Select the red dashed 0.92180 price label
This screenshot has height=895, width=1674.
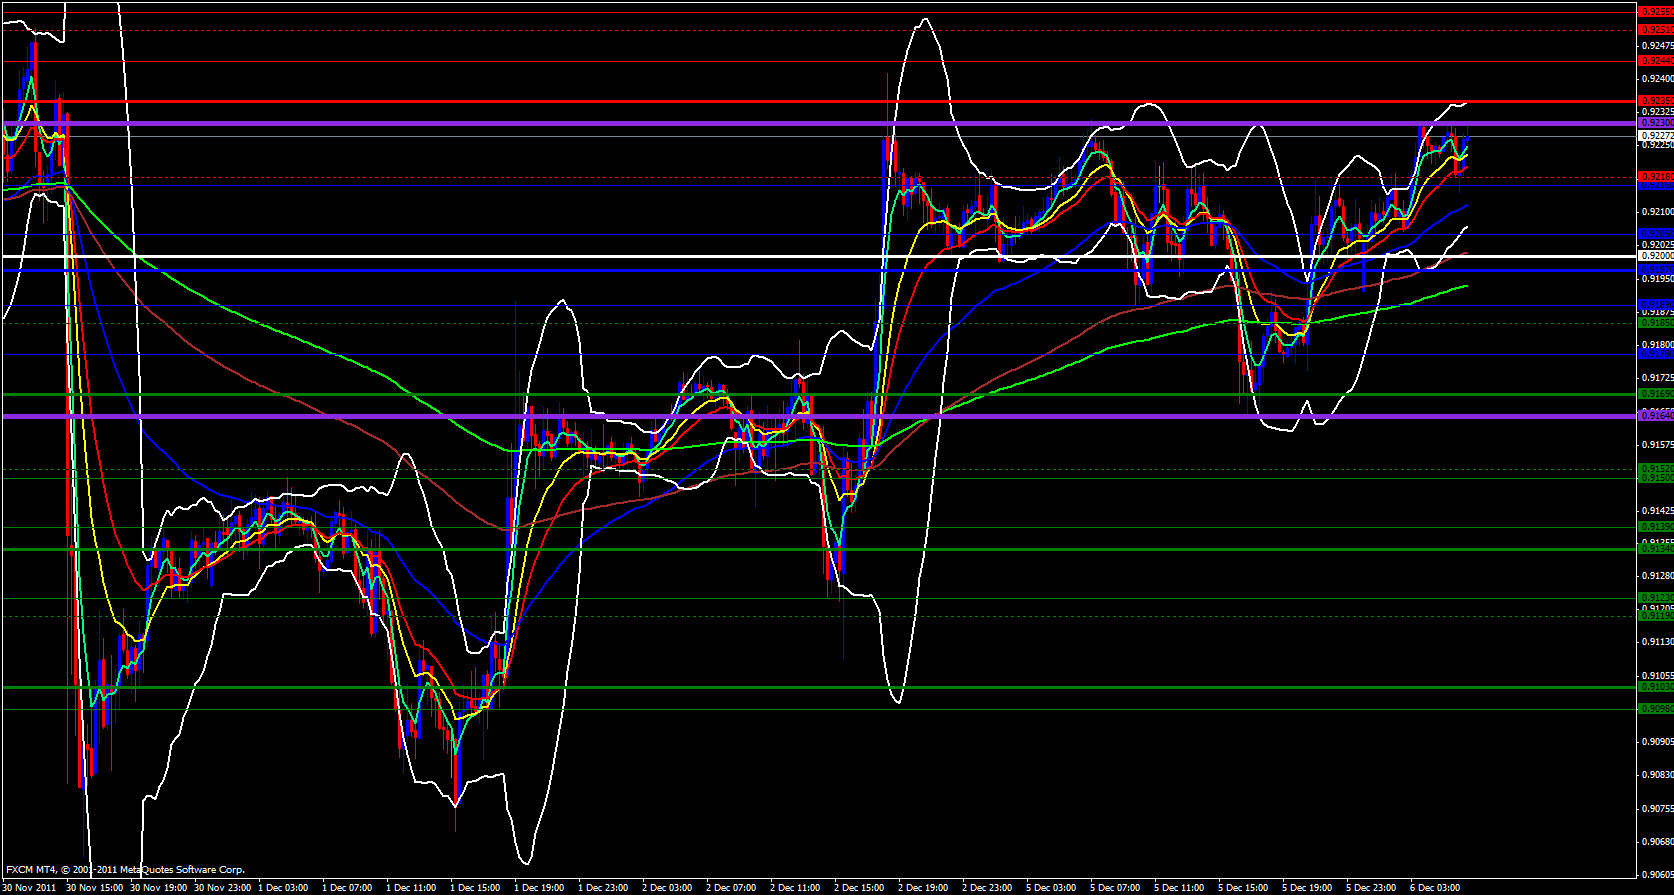tap(1656, 176)
